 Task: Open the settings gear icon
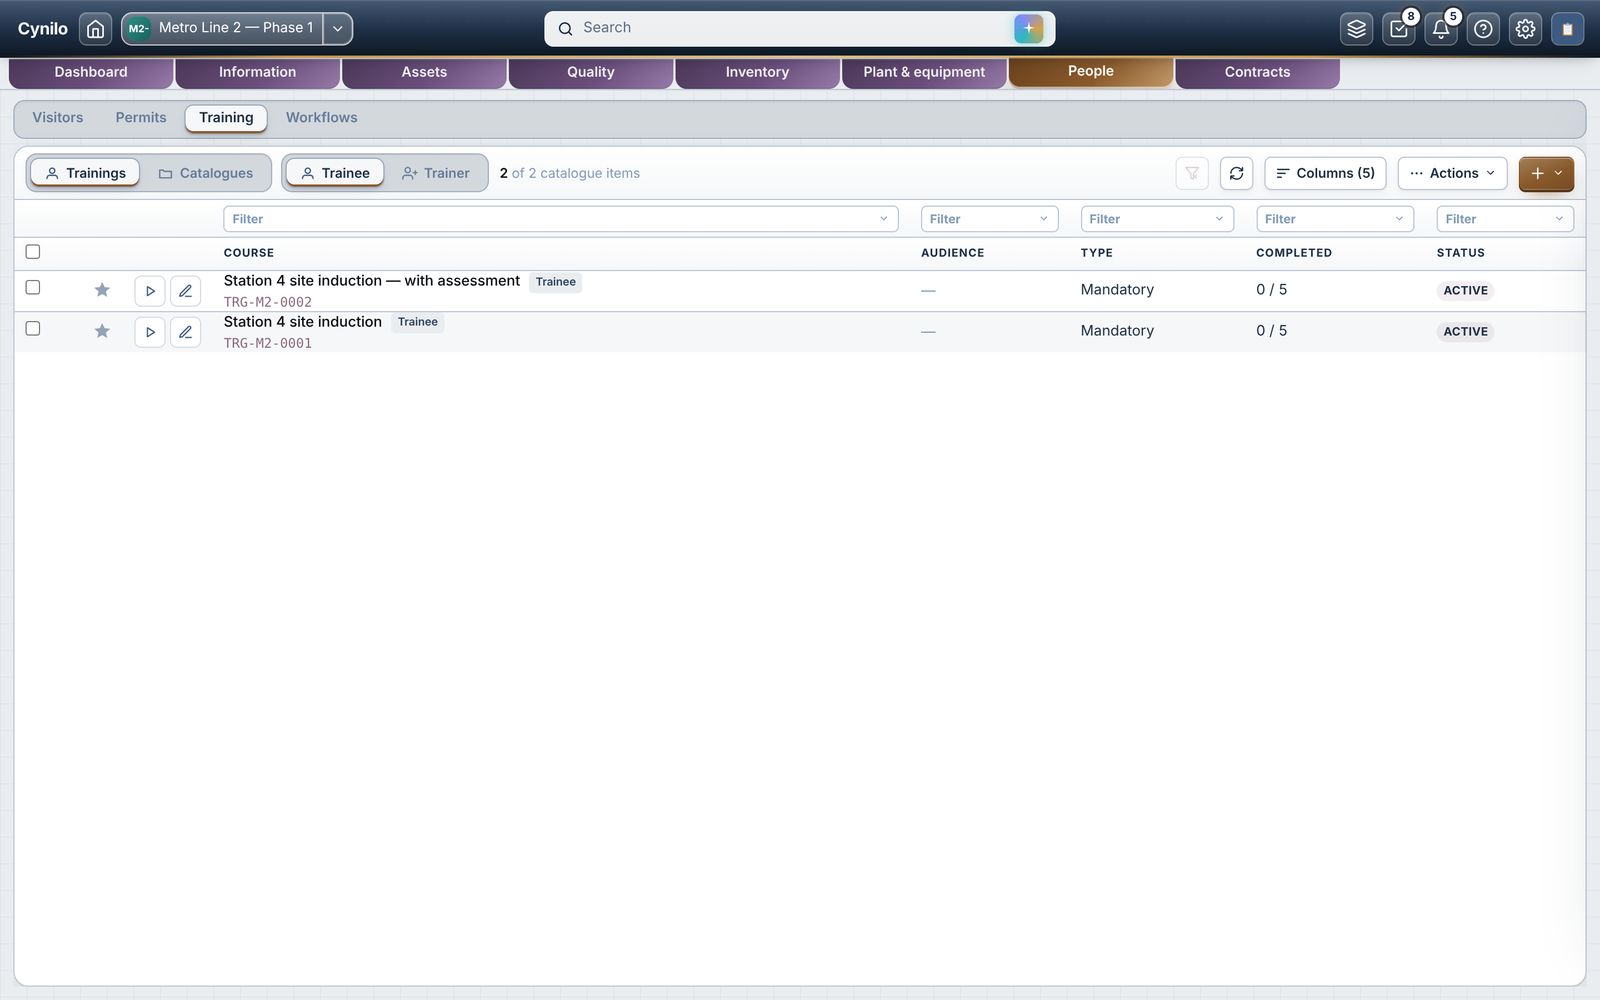click(1525, 29)
